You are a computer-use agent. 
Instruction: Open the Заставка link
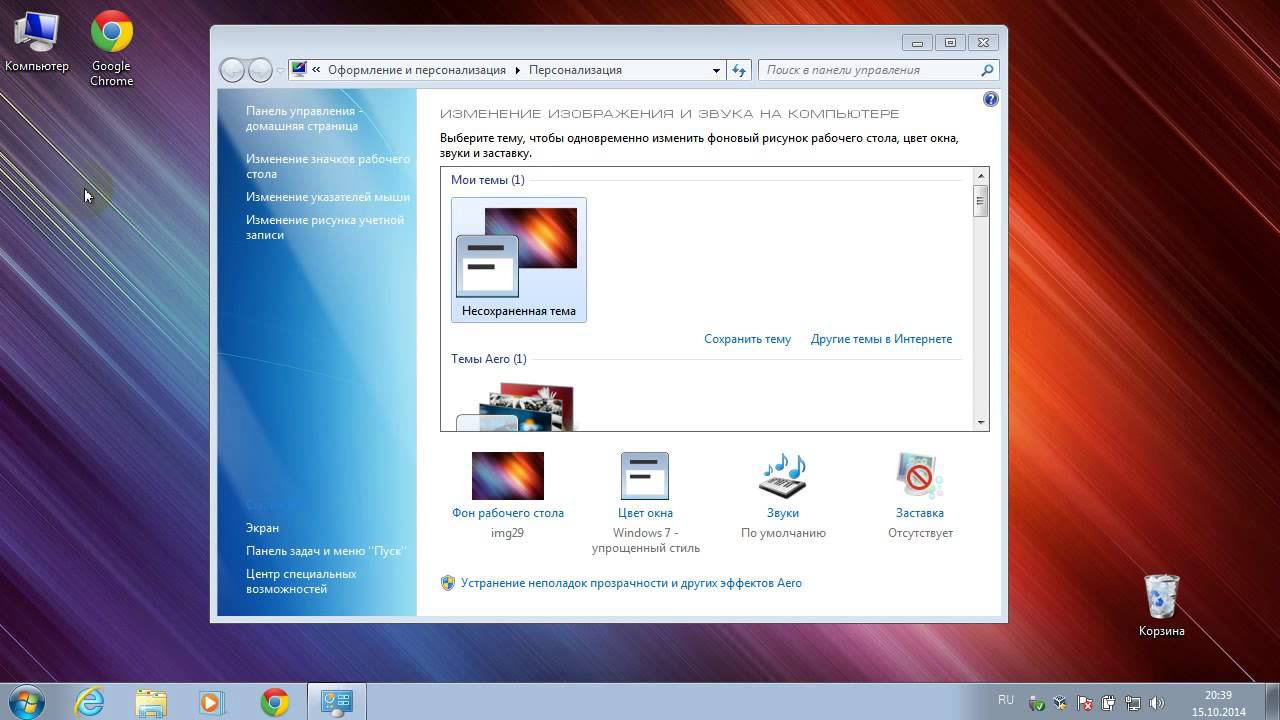[x=920, y=513]
